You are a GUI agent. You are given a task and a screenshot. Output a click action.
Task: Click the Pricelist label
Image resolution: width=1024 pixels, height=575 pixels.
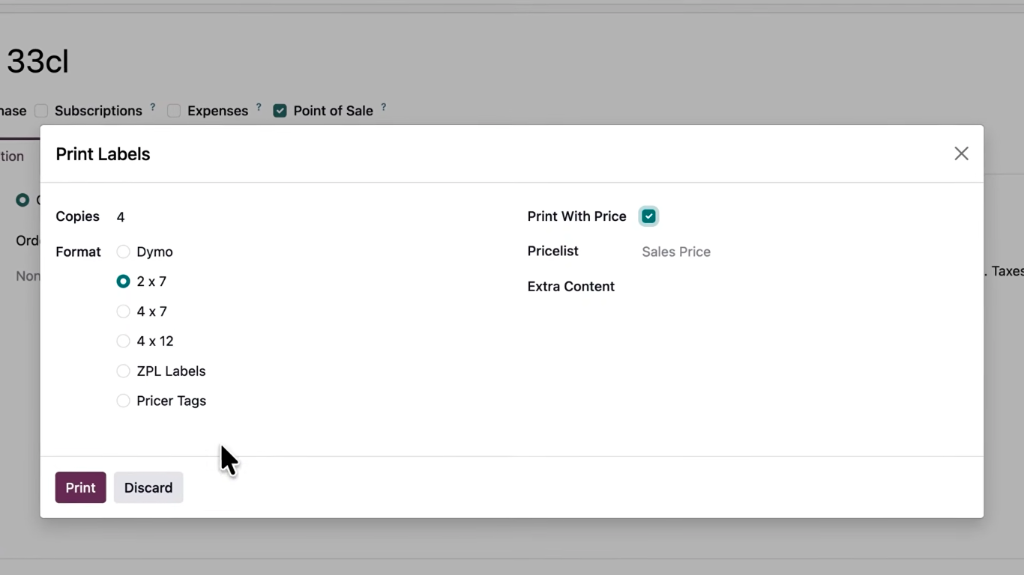pos(552,251)
